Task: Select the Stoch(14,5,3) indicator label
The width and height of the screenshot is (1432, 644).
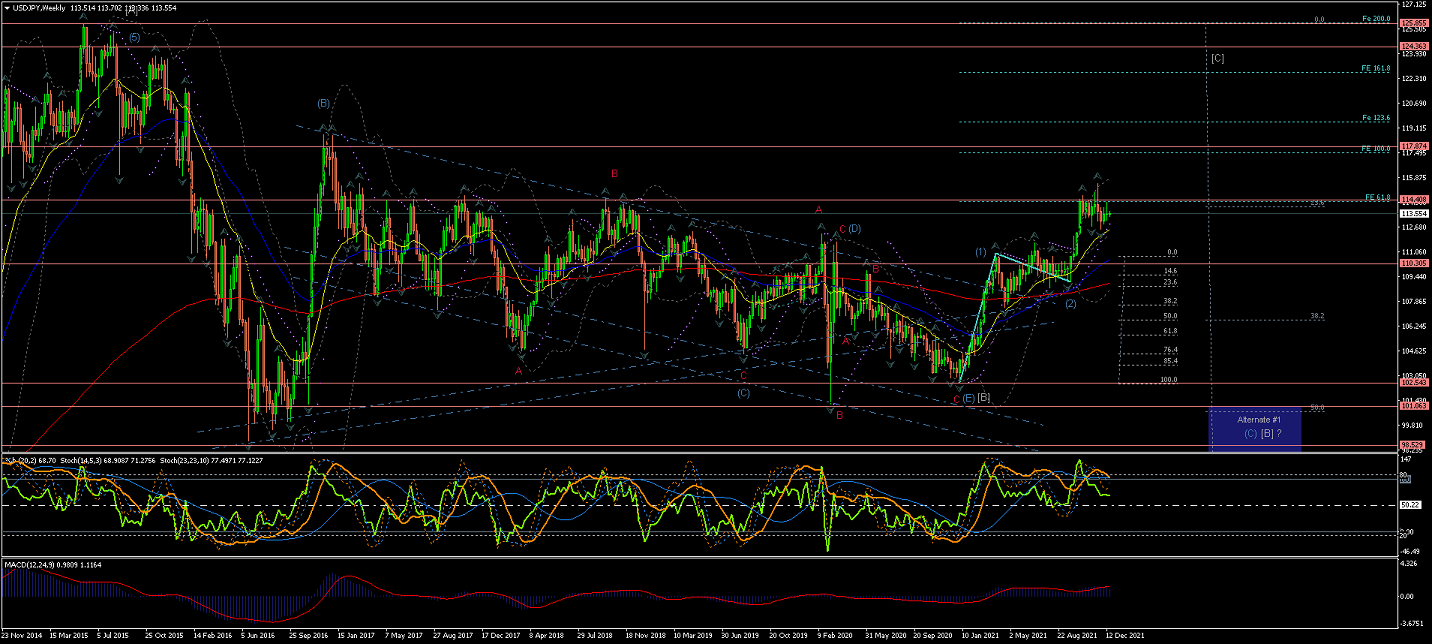Action: [82, 460]
